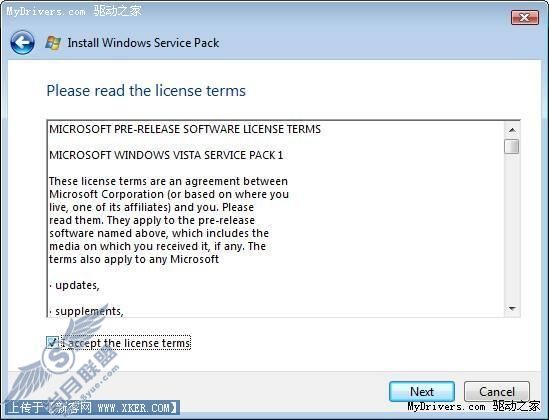The image size is (549, 420).
Task: Click the Install Windows Service Pack title text
Action: pyautogui.click(x=143, y=43)
